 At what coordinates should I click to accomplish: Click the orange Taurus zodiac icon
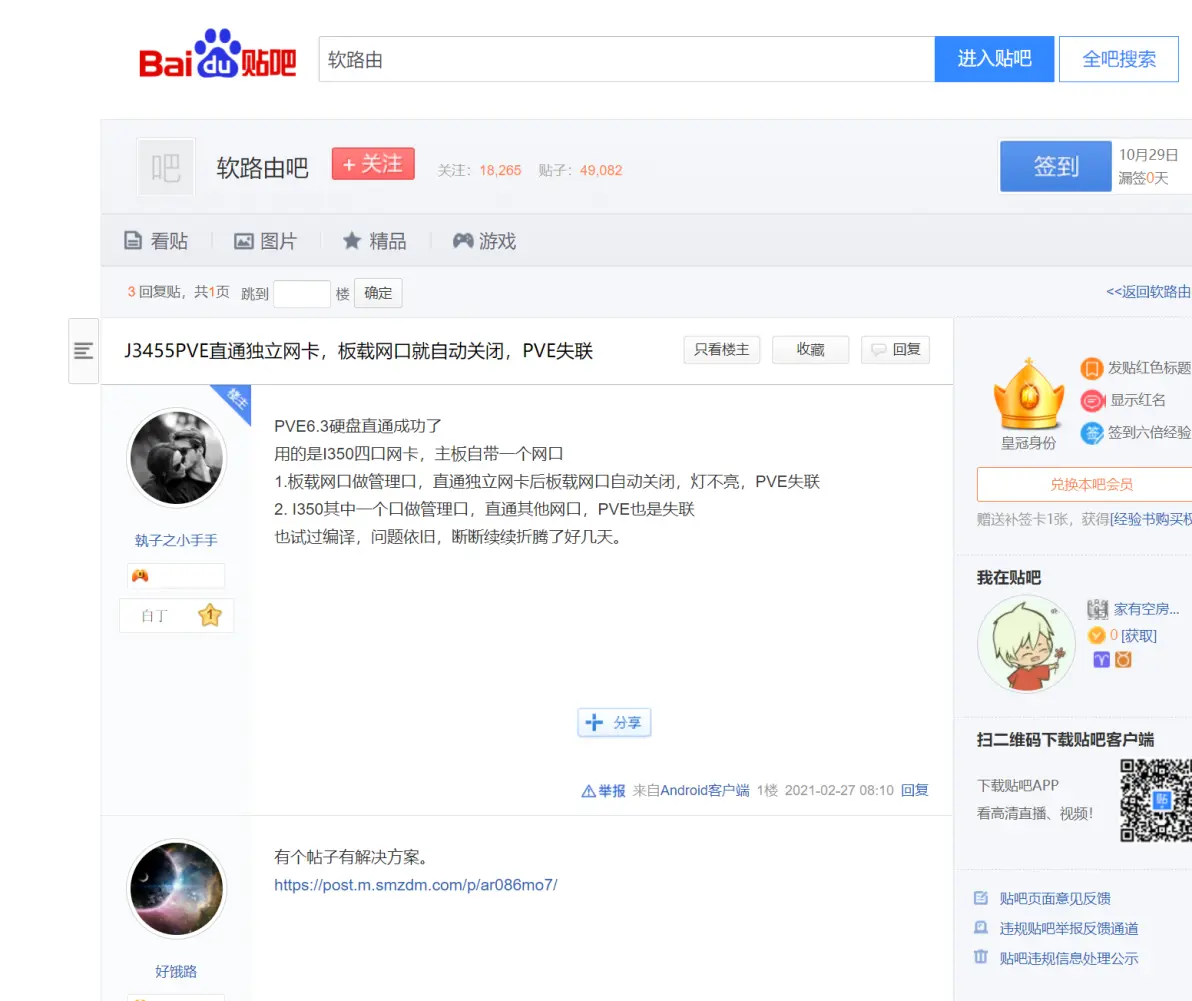[1123, 659]
